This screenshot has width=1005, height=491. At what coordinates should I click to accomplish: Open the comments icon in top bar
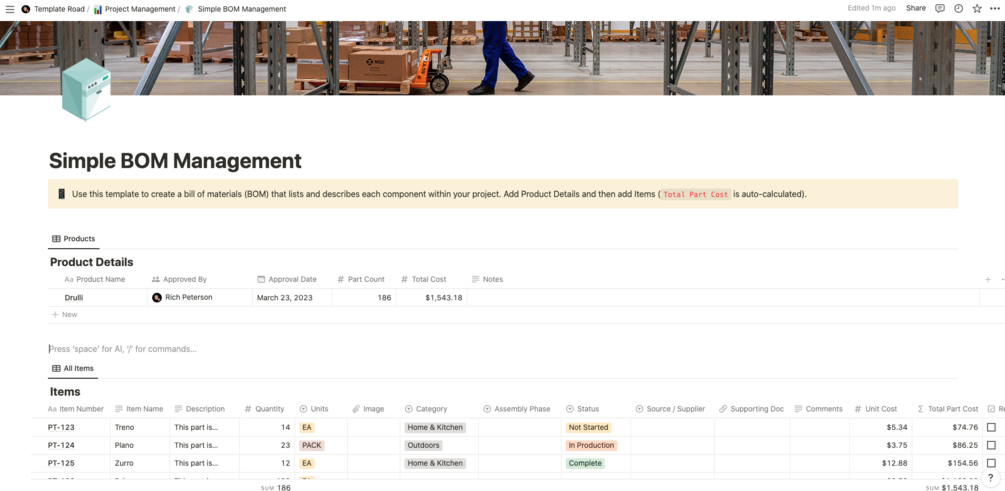click(940, 8)
